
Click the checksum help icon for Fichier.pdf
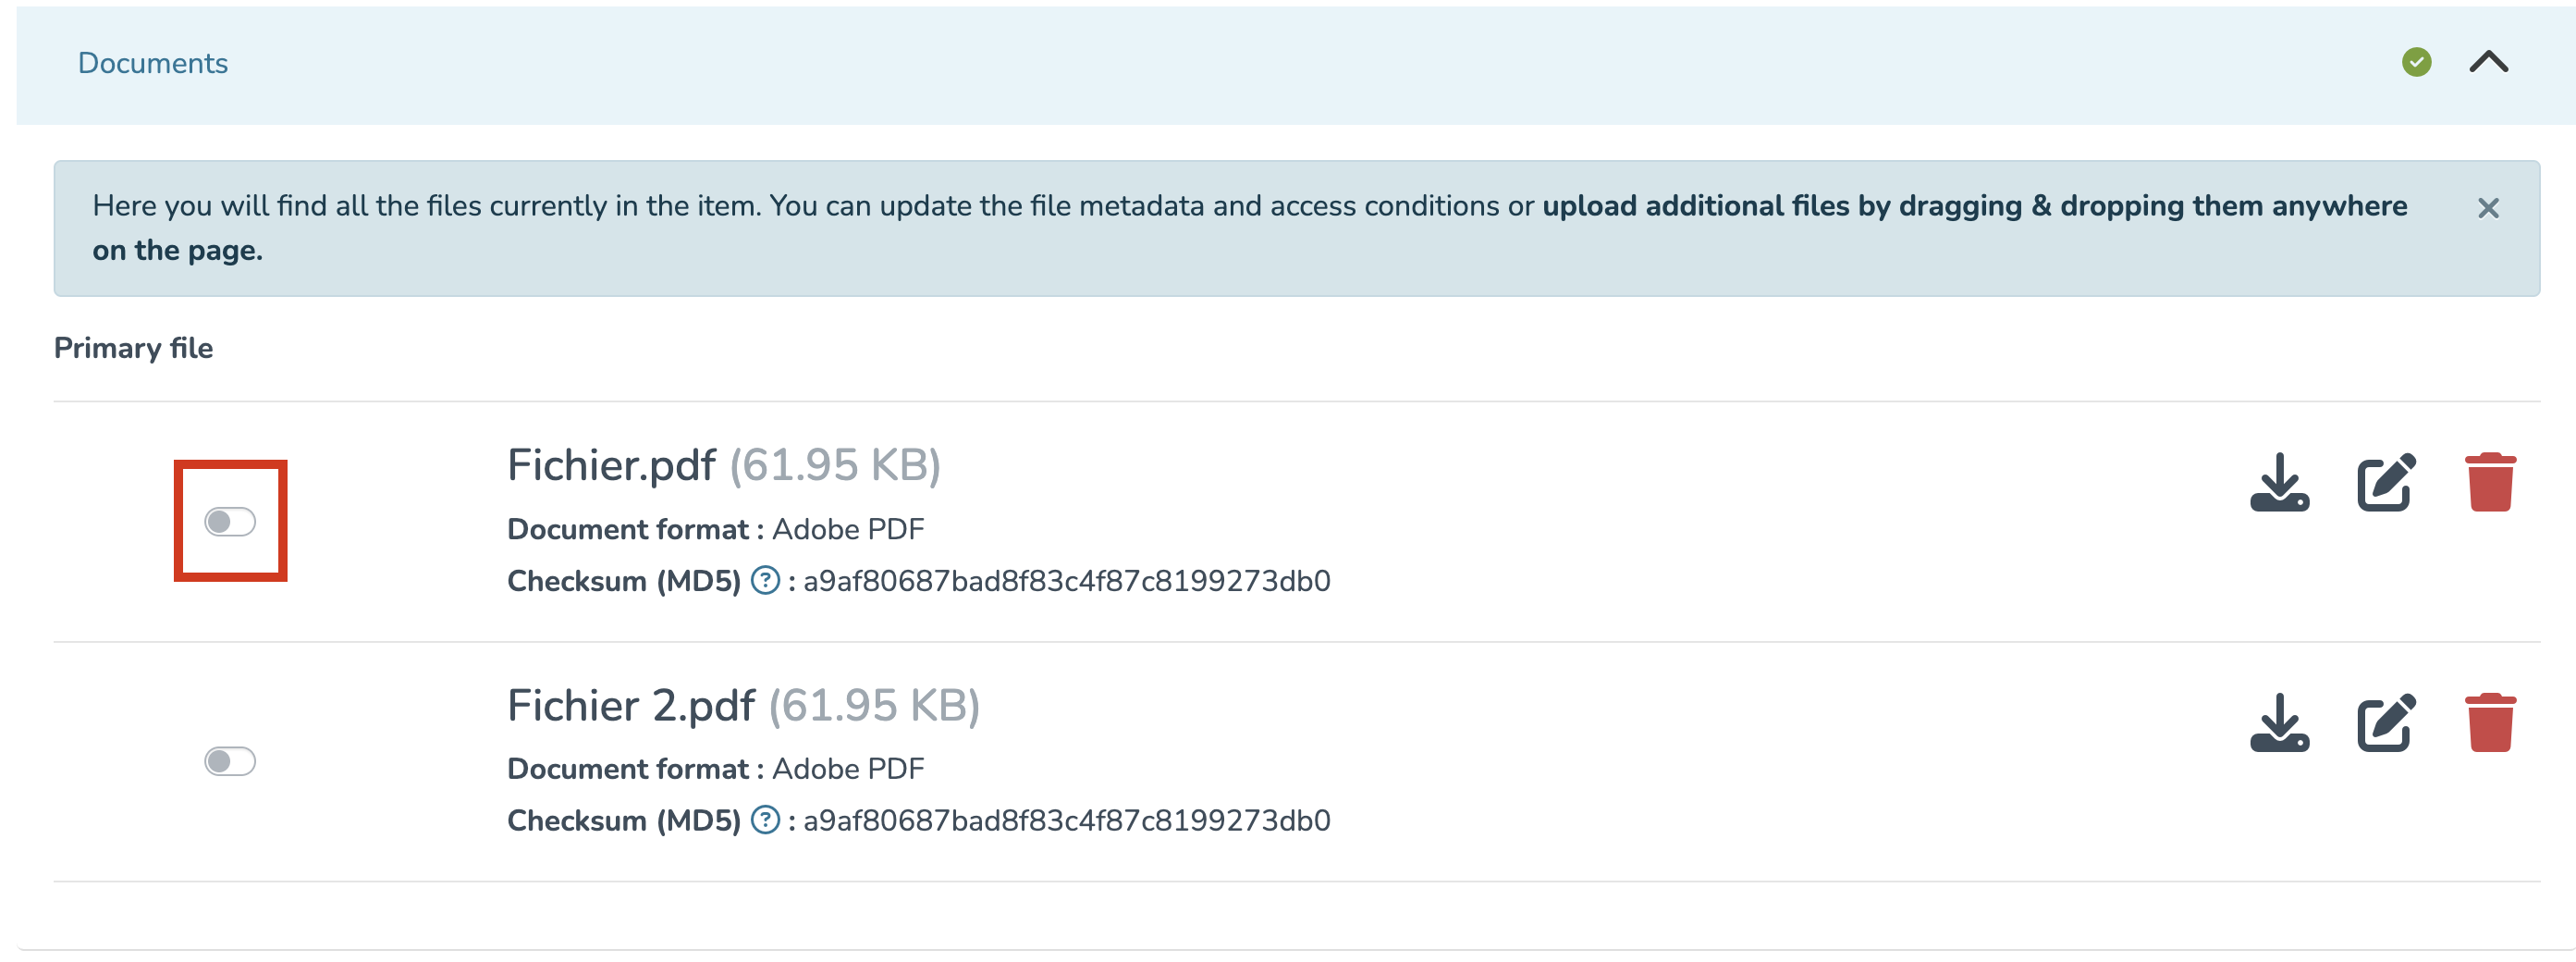pyautogui.click(x=765, y=580)
